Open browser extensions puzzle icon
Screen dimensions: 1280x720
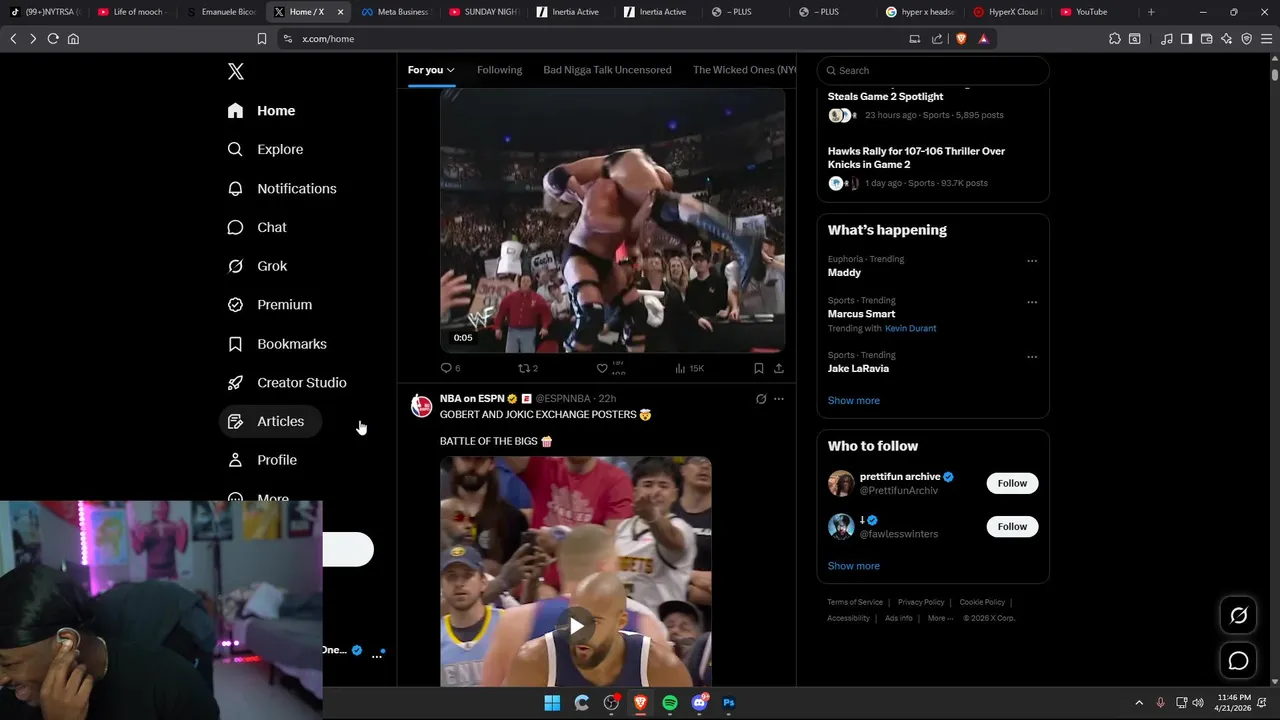click(x=1115, y=39)
